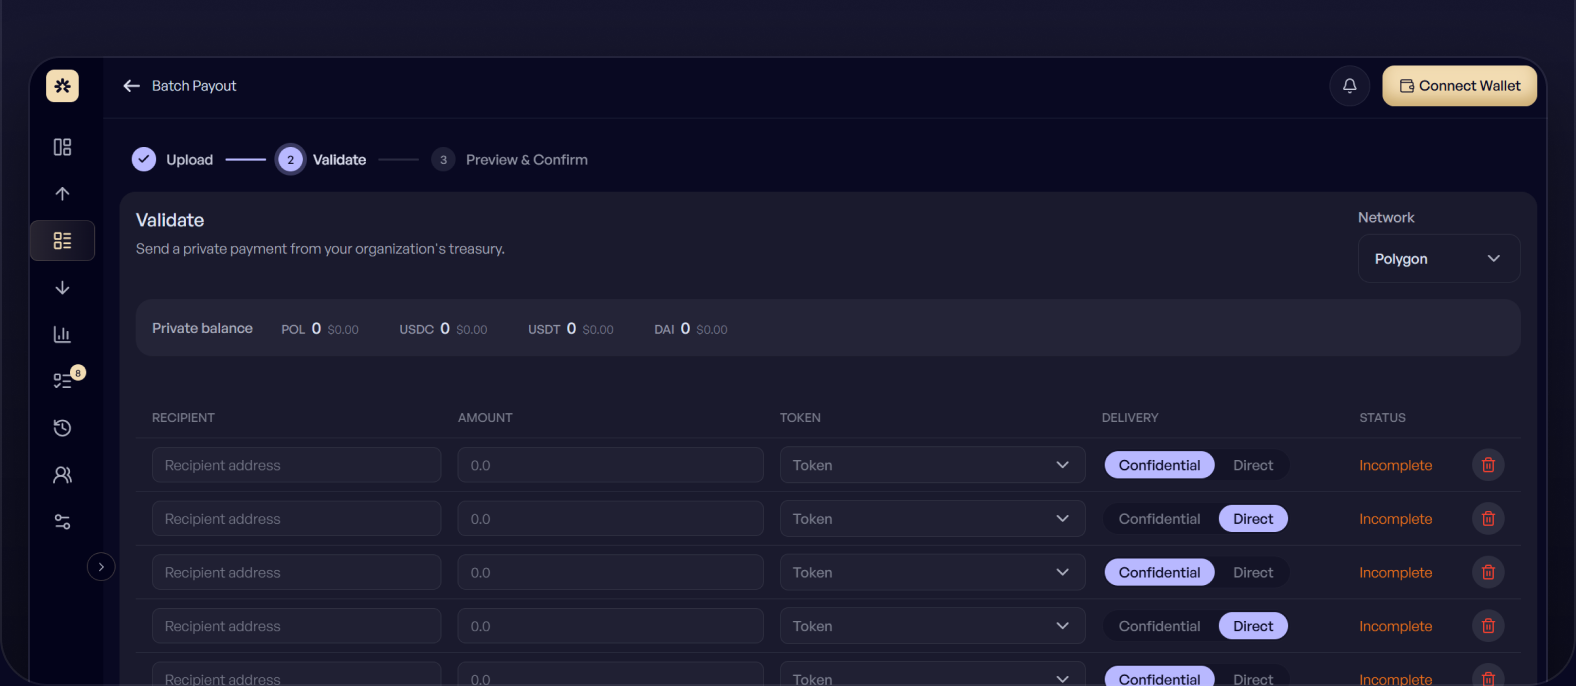
Task: Click the third row amount field
Action: click(x=610, y=573)
